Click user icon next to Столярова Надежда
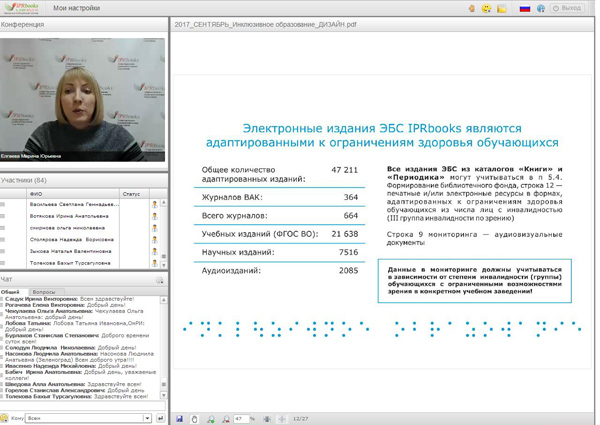This screenshot has height=425, width=600. pyautogui.click(x=155, y=239)
